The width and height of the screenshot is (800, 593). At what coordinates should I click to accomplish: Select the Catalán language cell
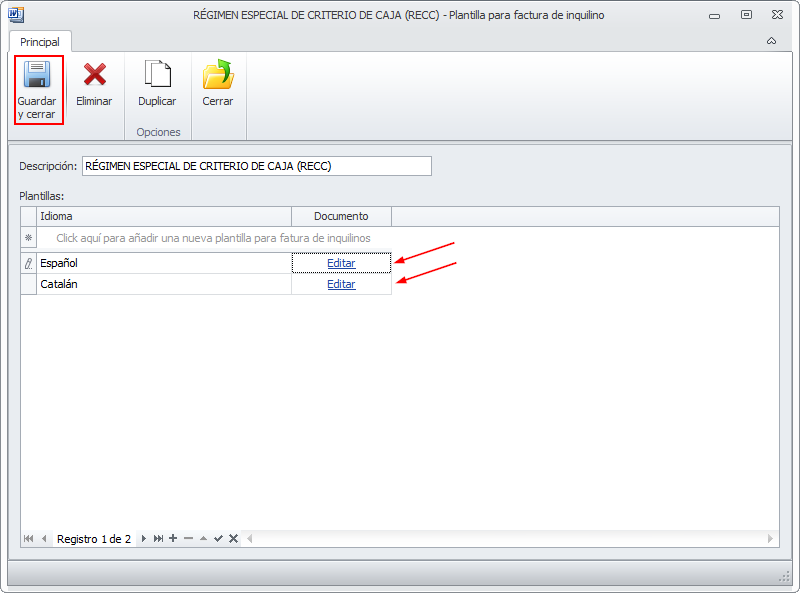click(x=164, y=284)
